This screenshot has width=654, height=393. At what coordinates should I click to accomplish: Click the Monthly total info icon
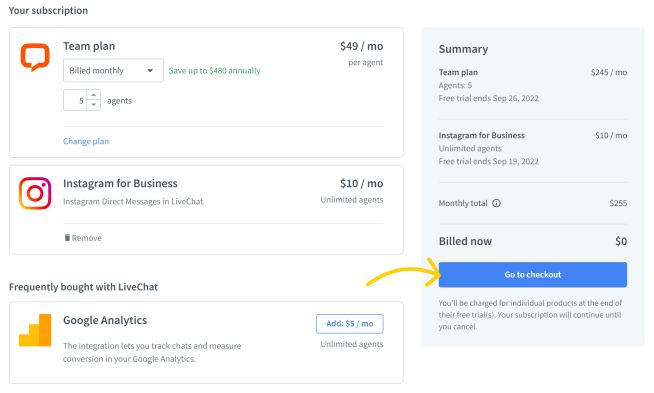coord(496,203)
